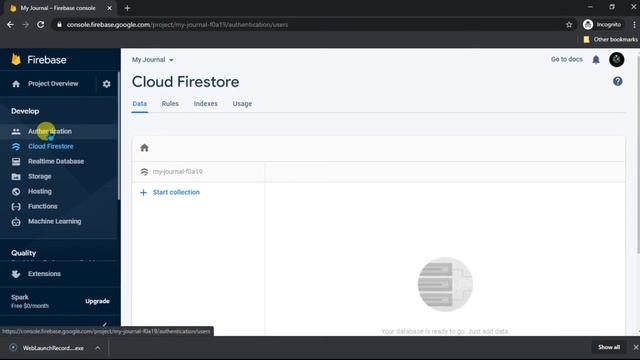640x360 pixels.
Task: Close the downloads bar
Action: click(636, 347)
